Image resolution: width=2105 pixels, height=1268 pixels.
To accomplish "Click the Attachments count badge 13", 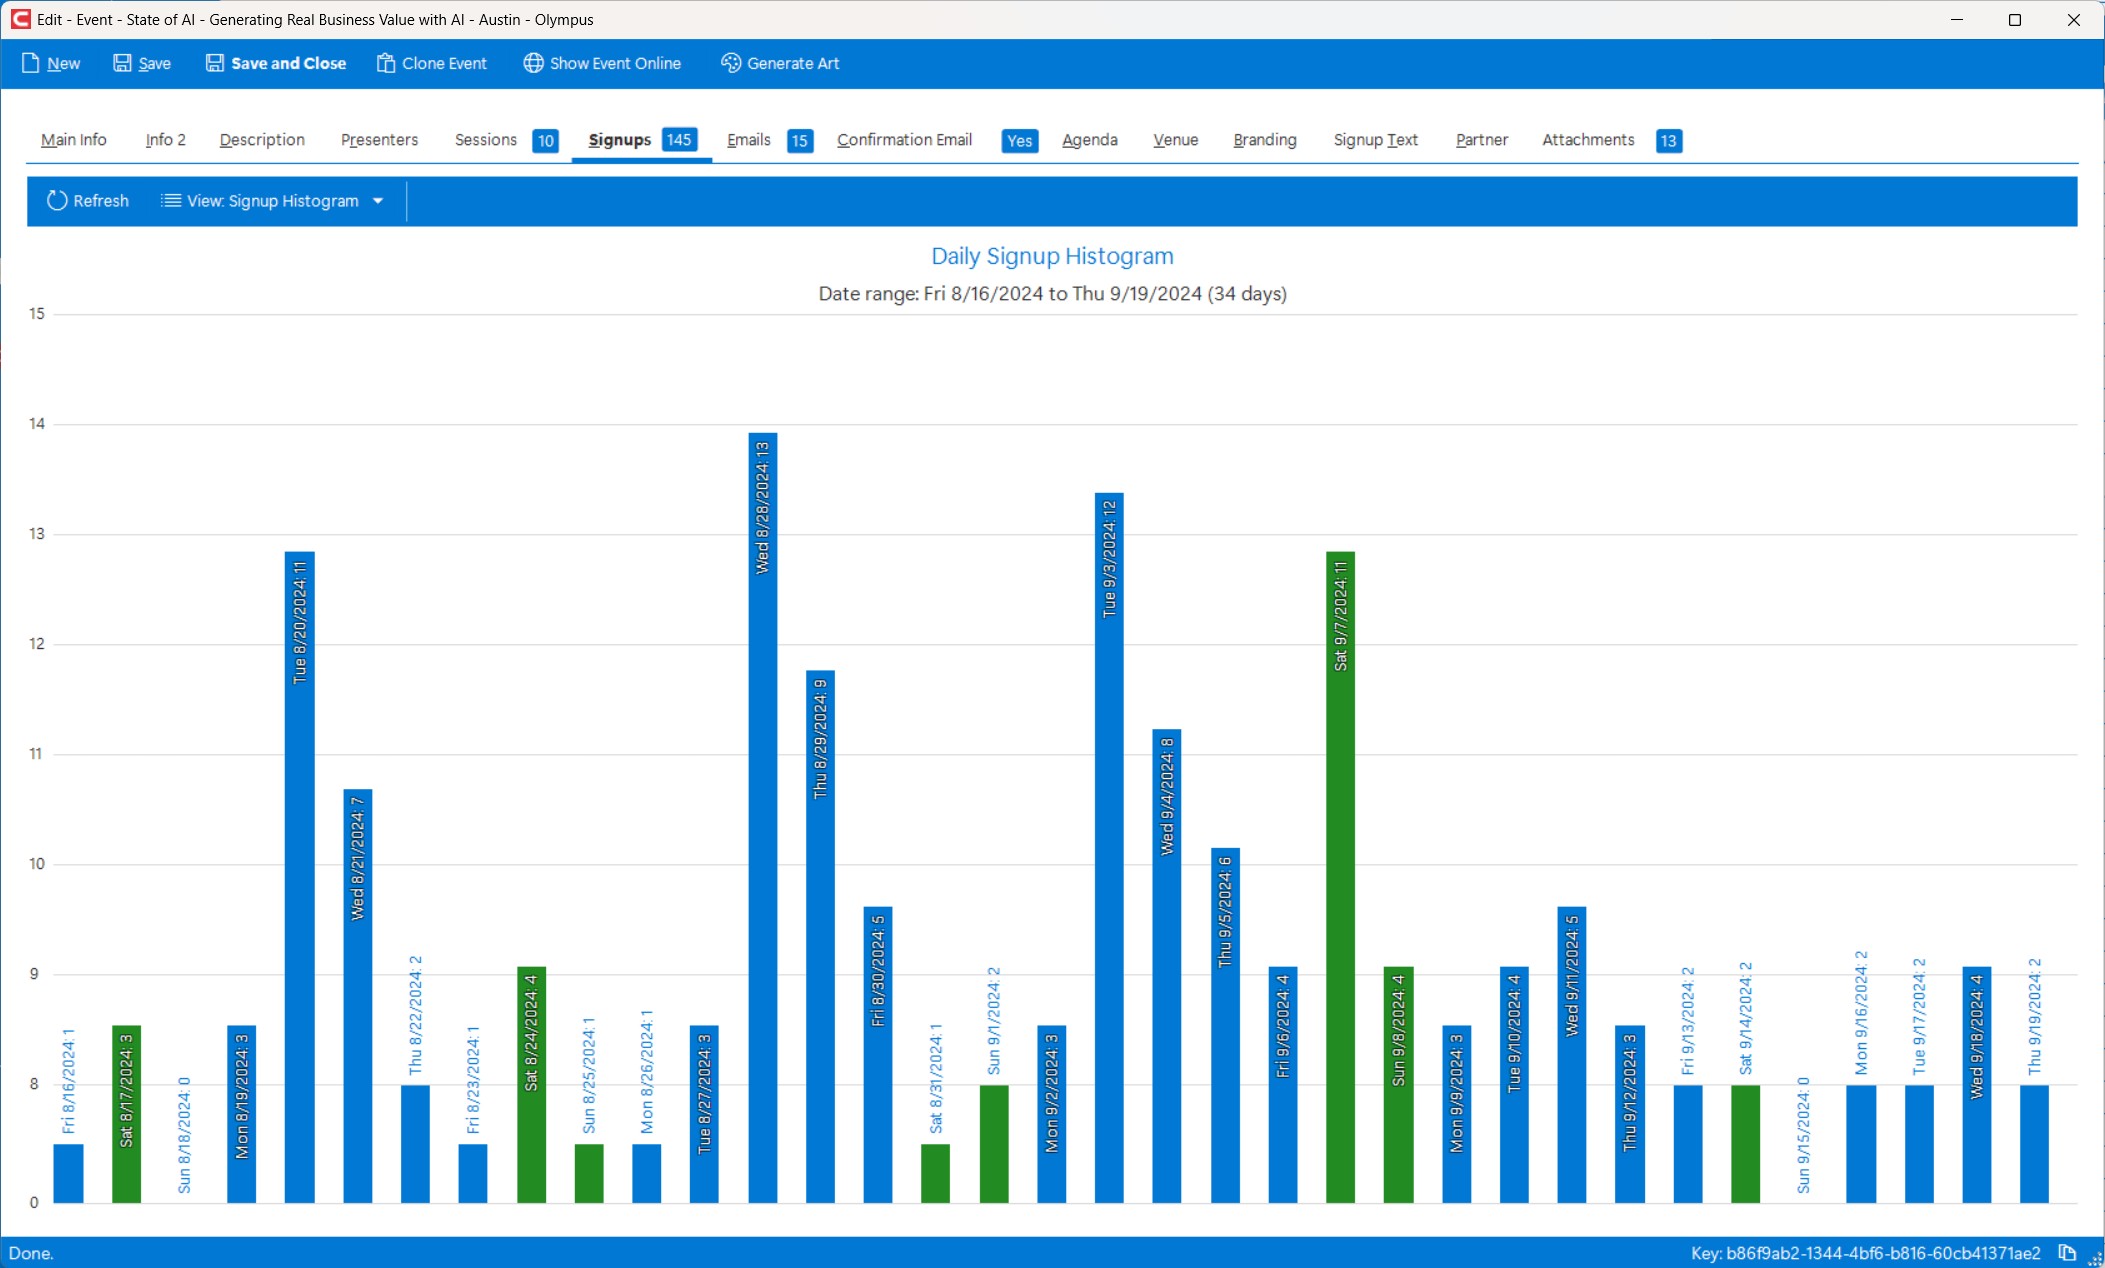I will 1669,141.
